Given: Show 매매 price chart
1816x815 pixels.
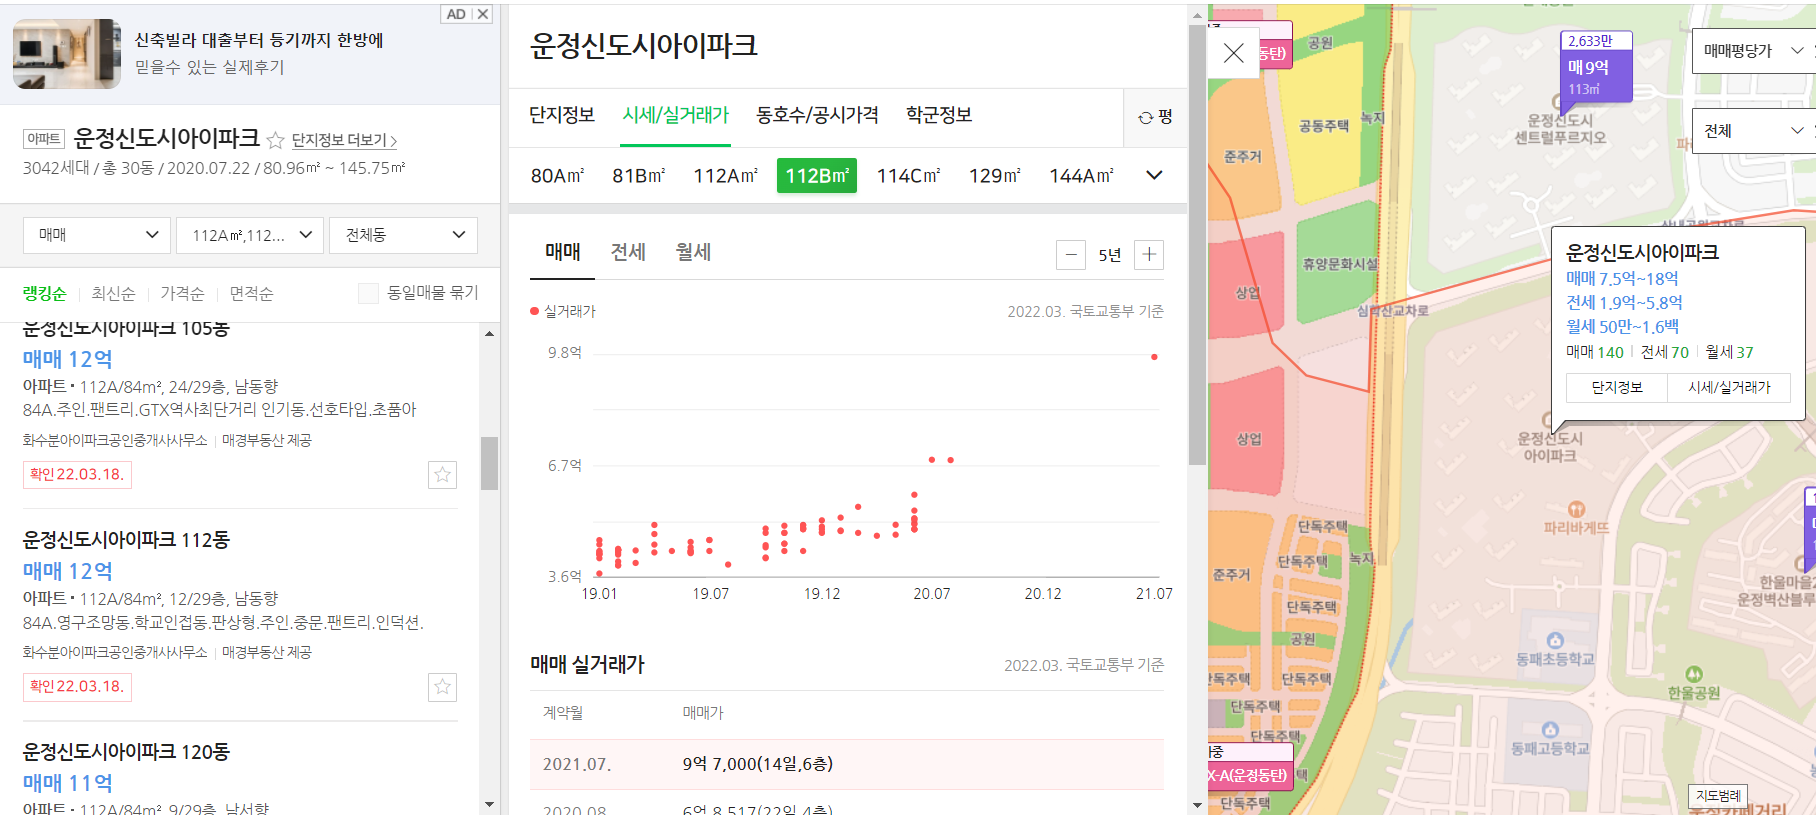Looking at the screenshot, I should tap(563, 252).
